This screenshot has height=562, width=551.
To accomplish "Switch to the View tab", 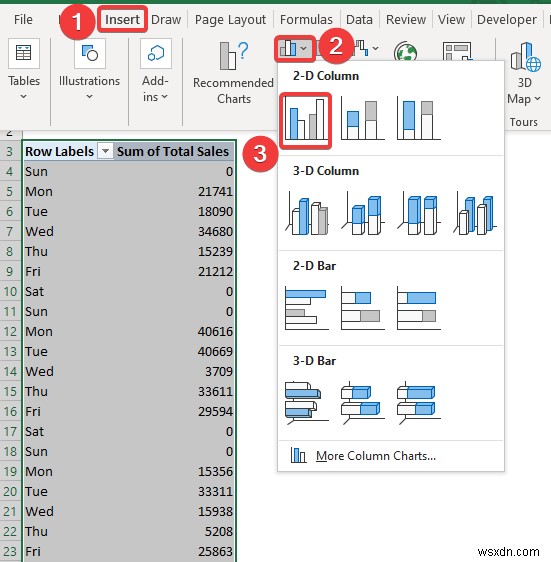I will coord(451,19).
